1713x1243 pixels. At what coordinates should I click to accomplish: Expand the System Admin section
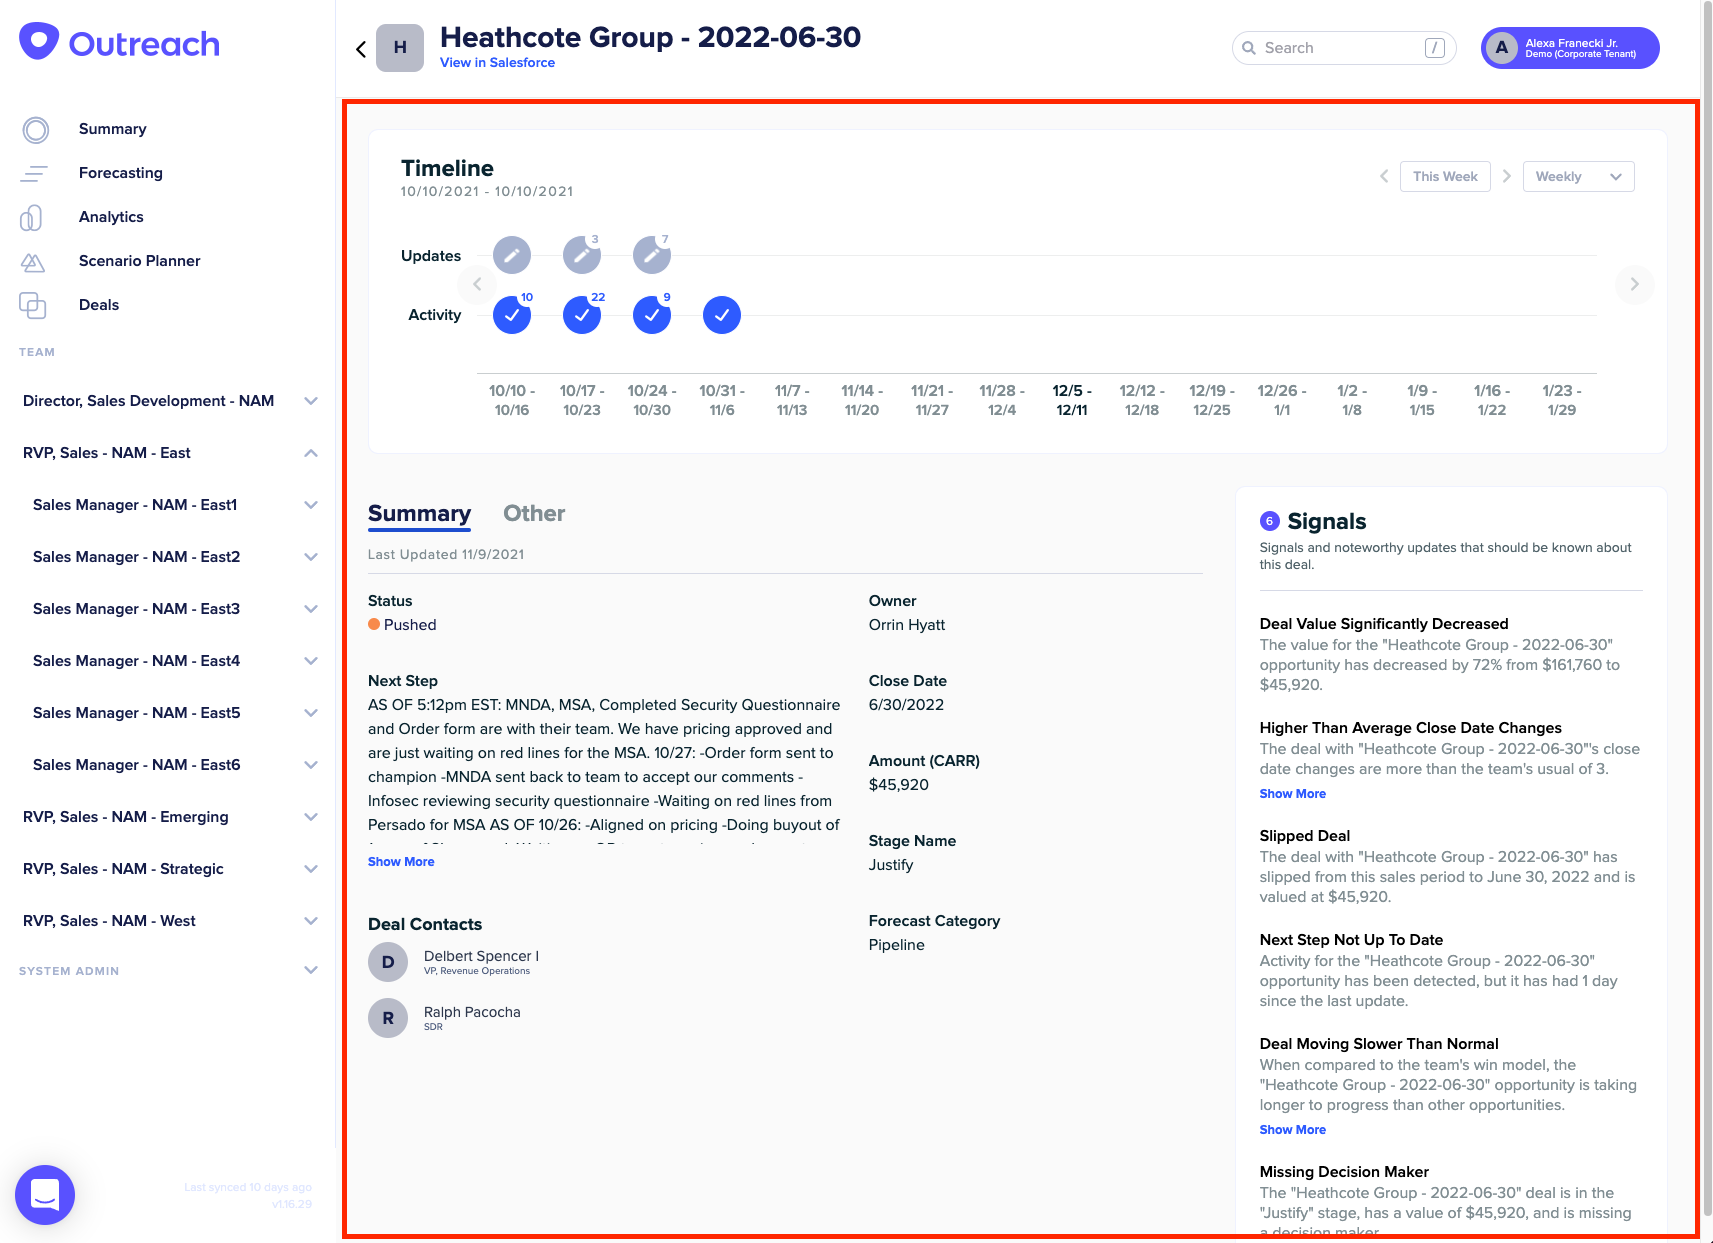coord(311,970)
